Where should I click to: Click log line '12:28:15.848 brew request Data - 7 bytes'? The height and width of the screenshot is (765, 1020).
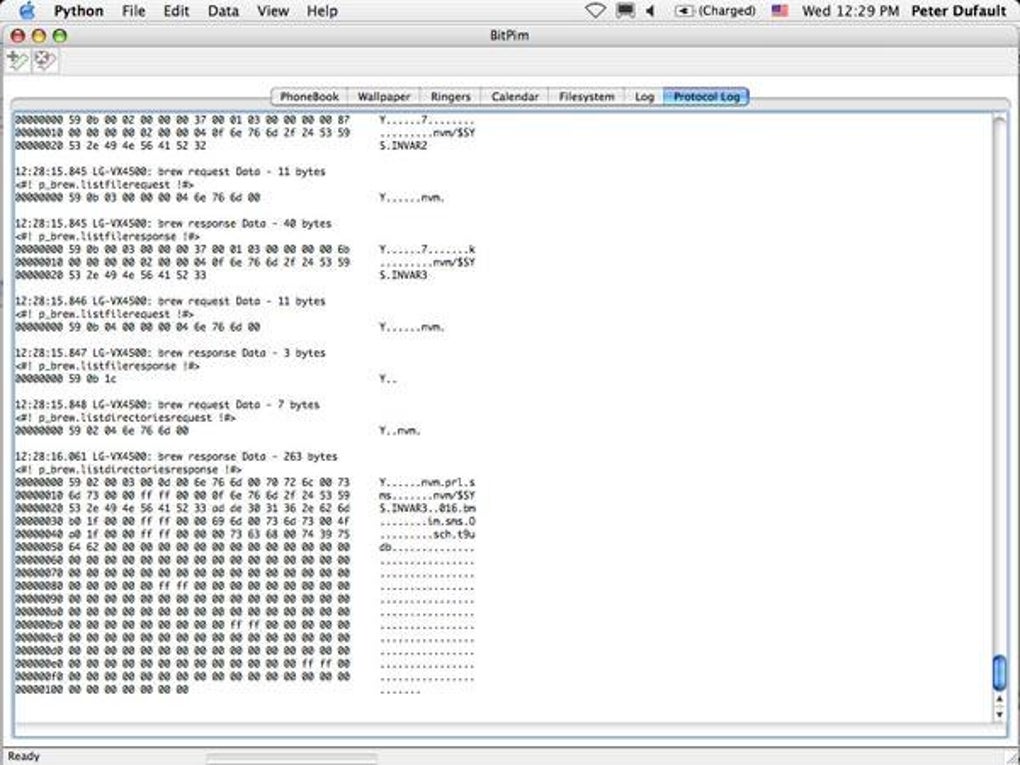(x=167, y=405)
